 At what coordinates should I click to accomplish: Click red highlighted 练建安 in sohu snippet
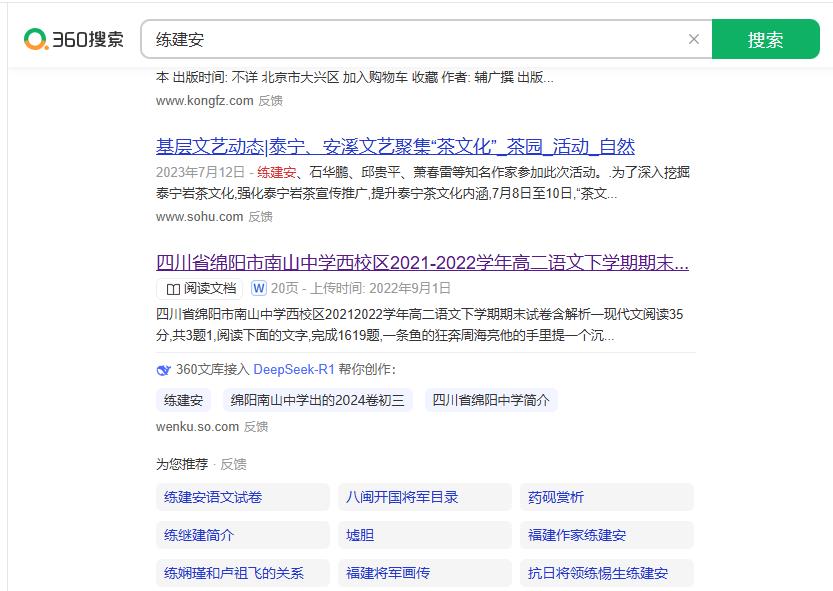tap(276, 172)
